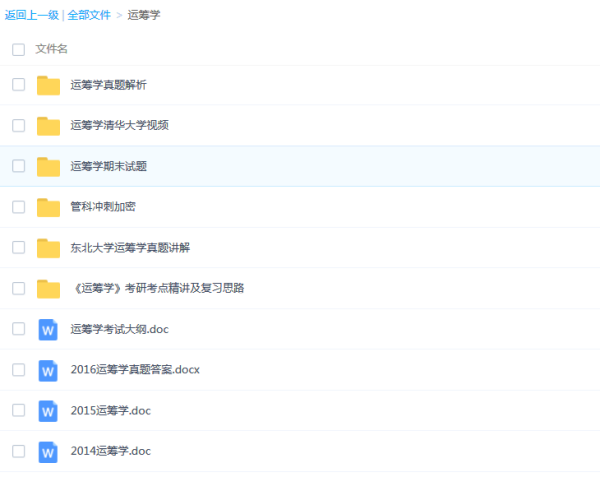Toggle the select-all checkbox beside 文件名
This screenshot has width=600, height=500.
coord(18,49)
